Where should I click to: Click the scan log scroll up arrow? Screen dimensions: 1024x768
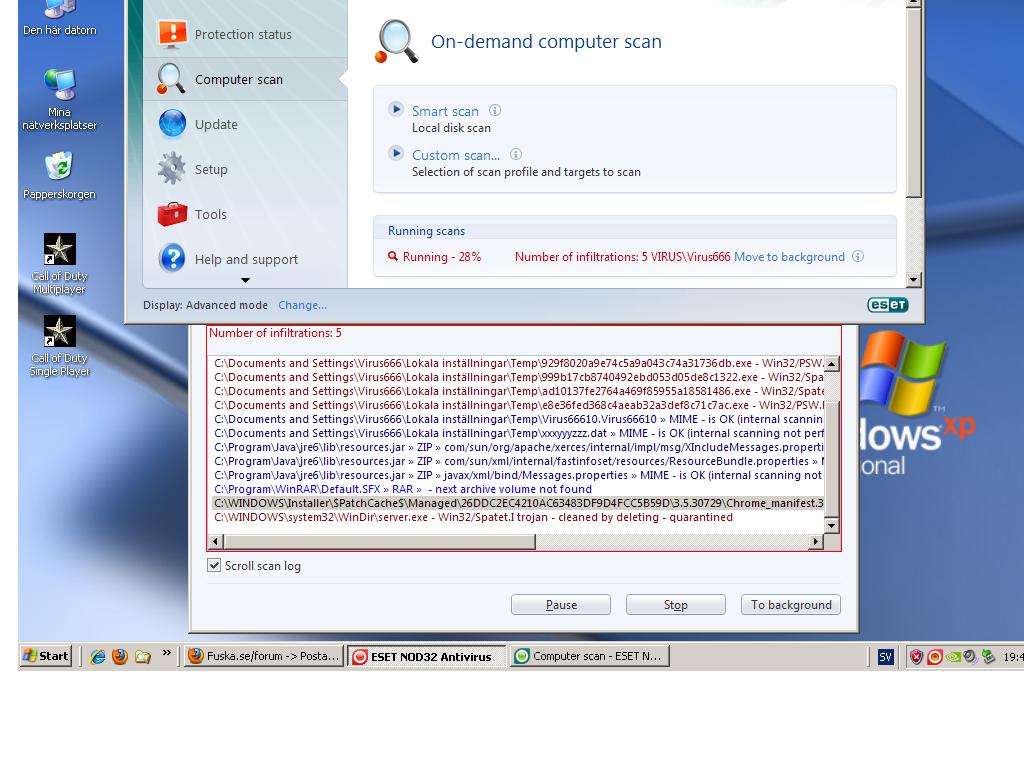(x=831, y=364)
